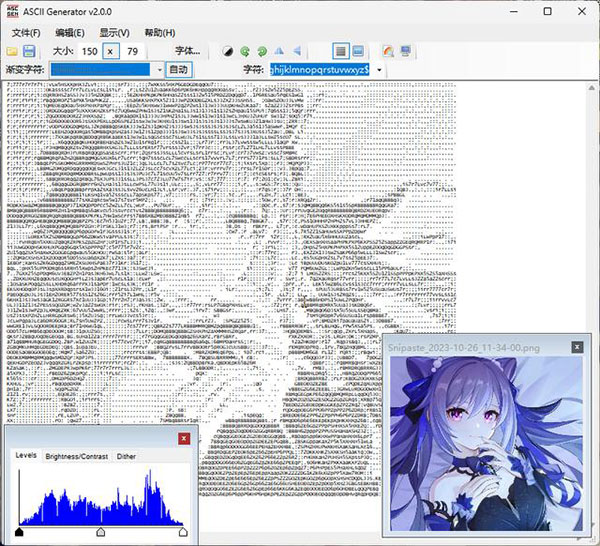Click the 自动 button
The width and height of the screenshot is (600, 546).
coord(178,70)
